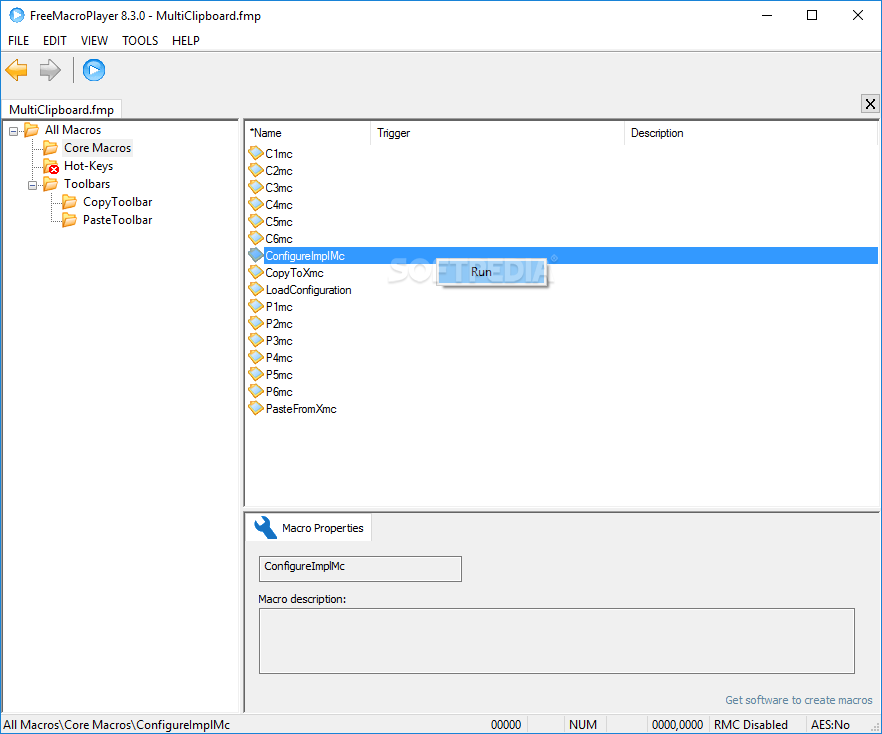Click the NUM indicator in status bar
882x734 pixels.
(583, 724)
